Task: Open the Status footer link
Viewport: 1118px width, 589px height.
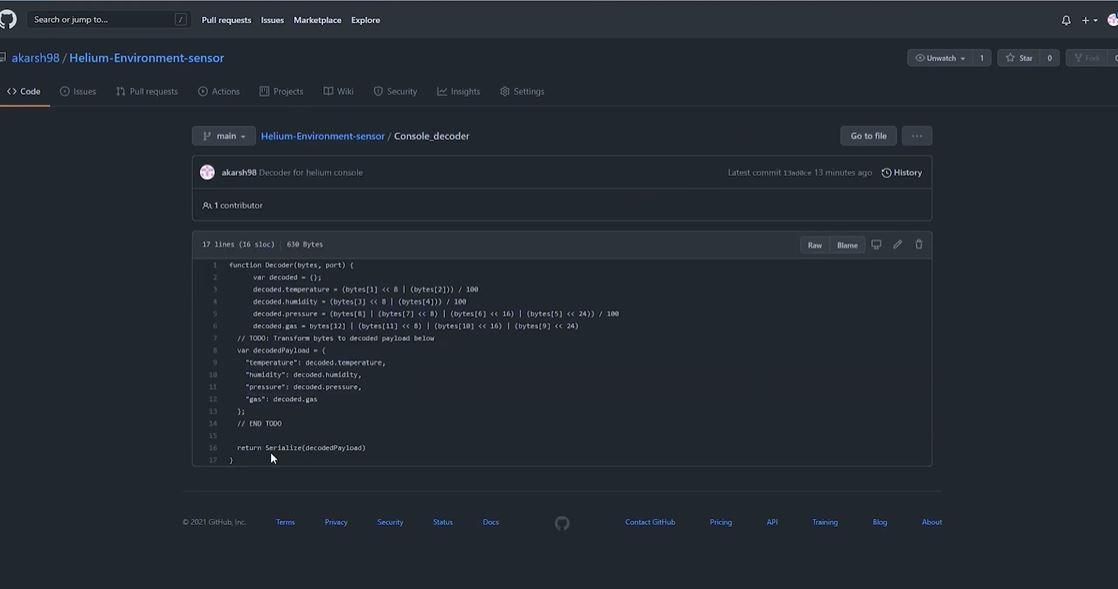Action: [x=443, y=522]
